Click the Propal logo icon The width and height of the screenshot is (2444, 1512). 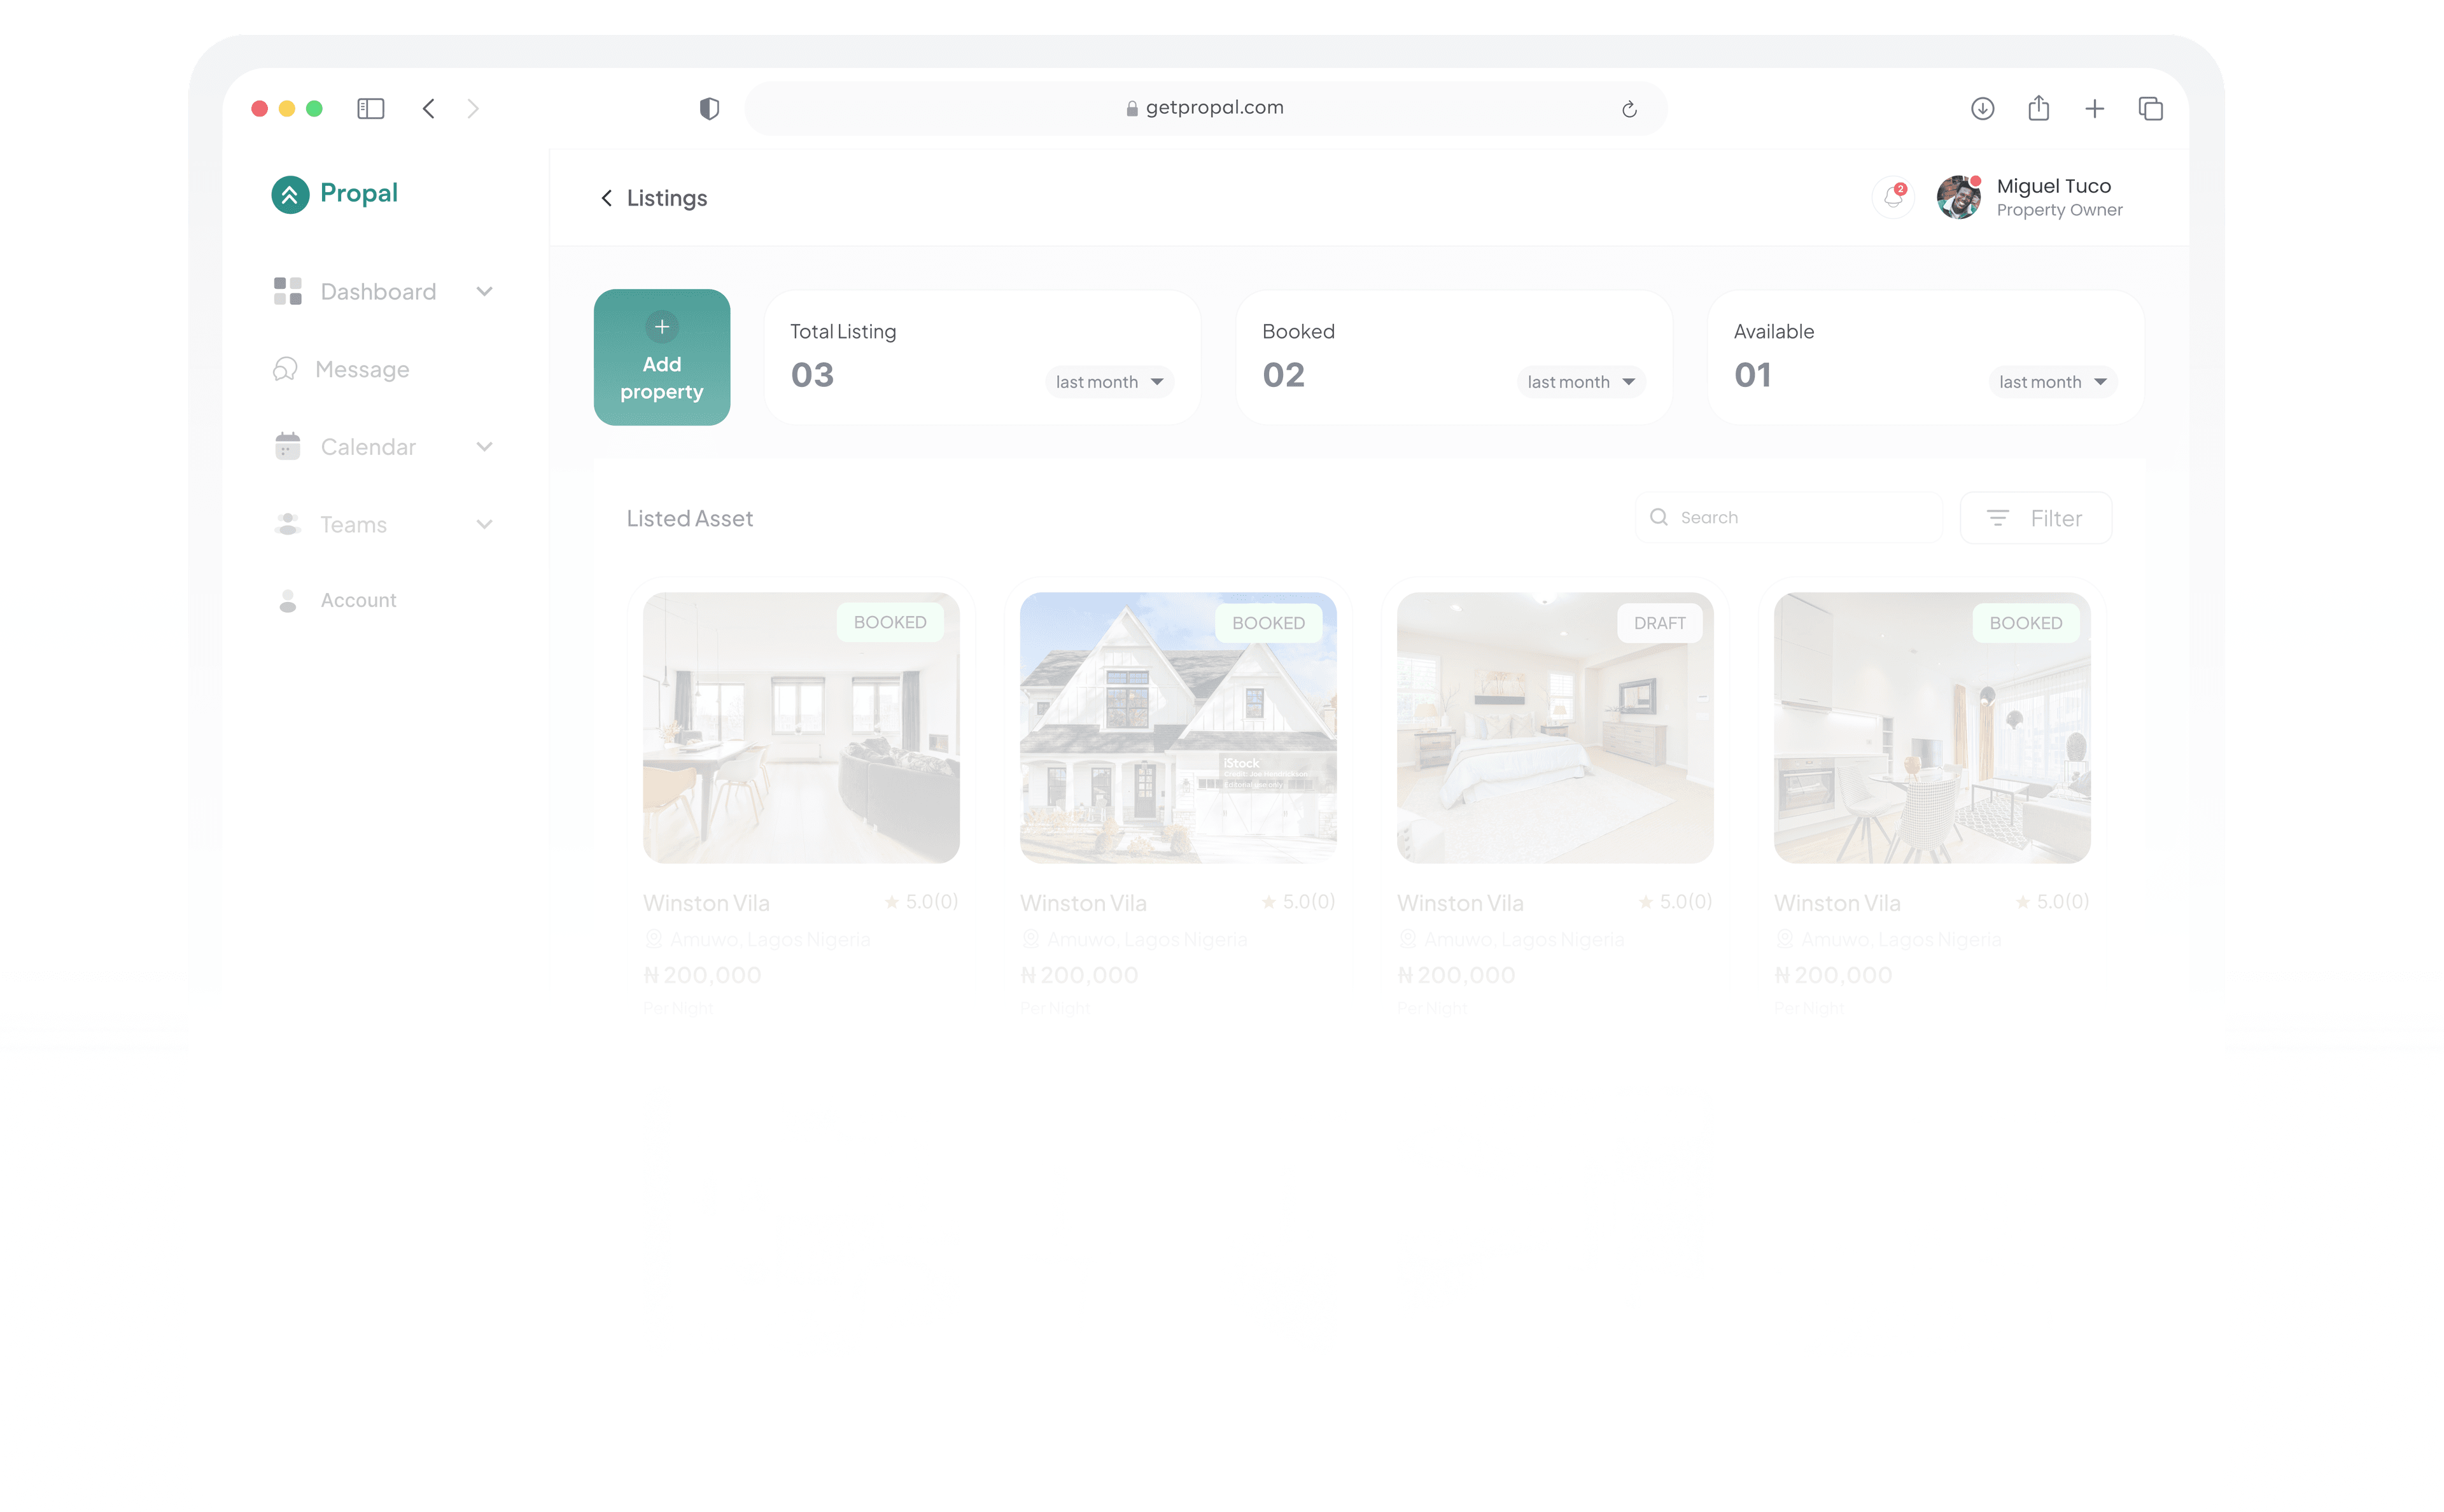point(290,194)
